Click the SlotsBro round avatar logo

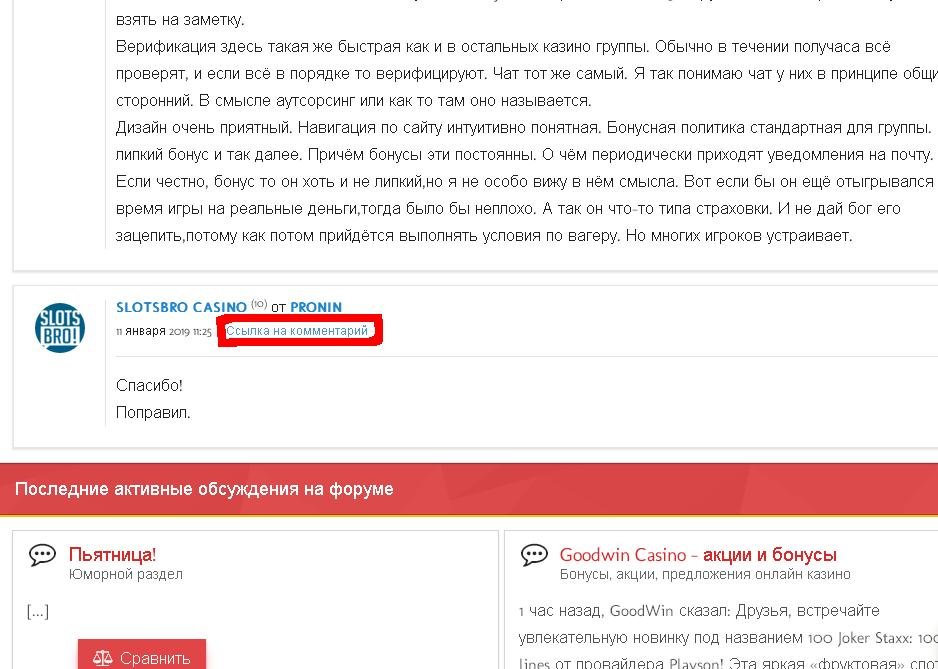click(x=60, y=327)
